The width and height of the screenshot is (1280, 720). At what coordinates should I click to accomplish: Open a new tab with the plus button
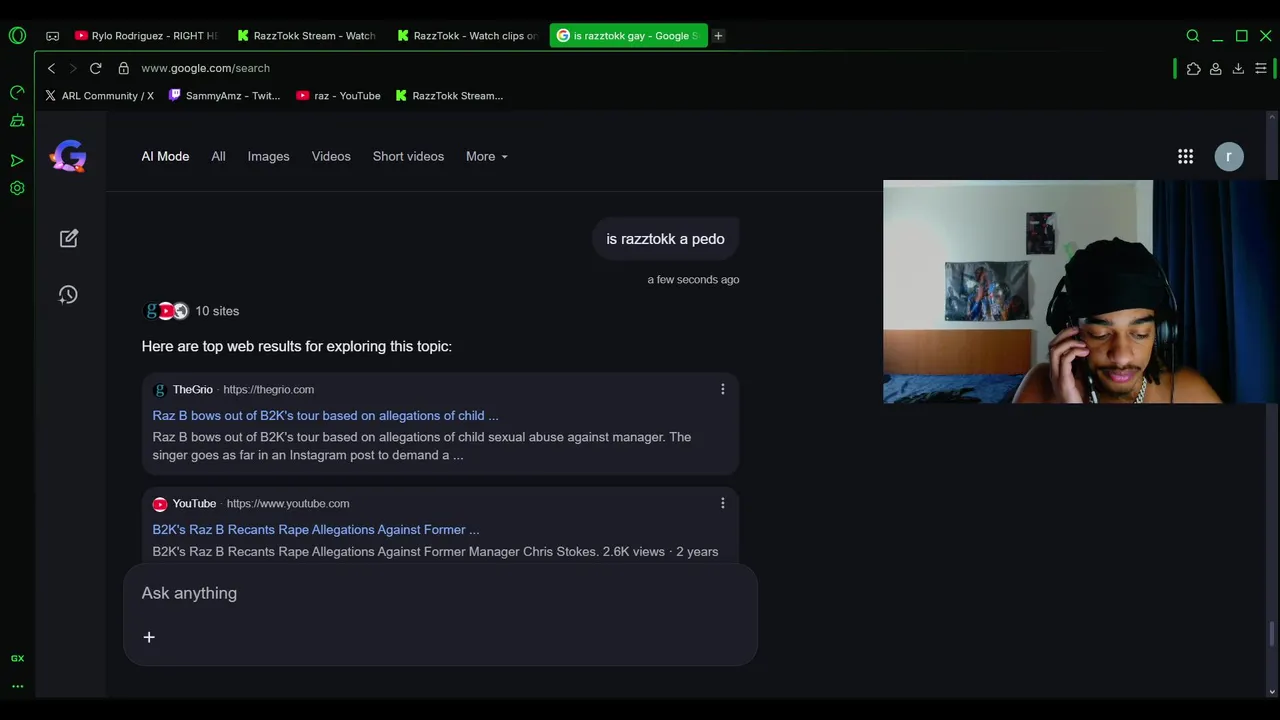[x=718, y=36]
